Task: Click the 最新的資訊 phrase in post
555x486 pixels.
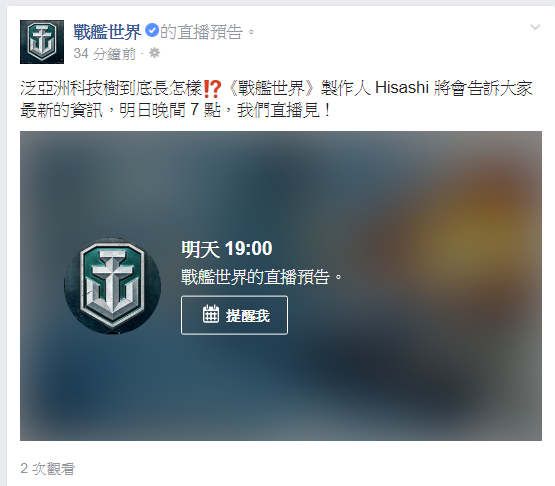Action: tap(62, 110)
